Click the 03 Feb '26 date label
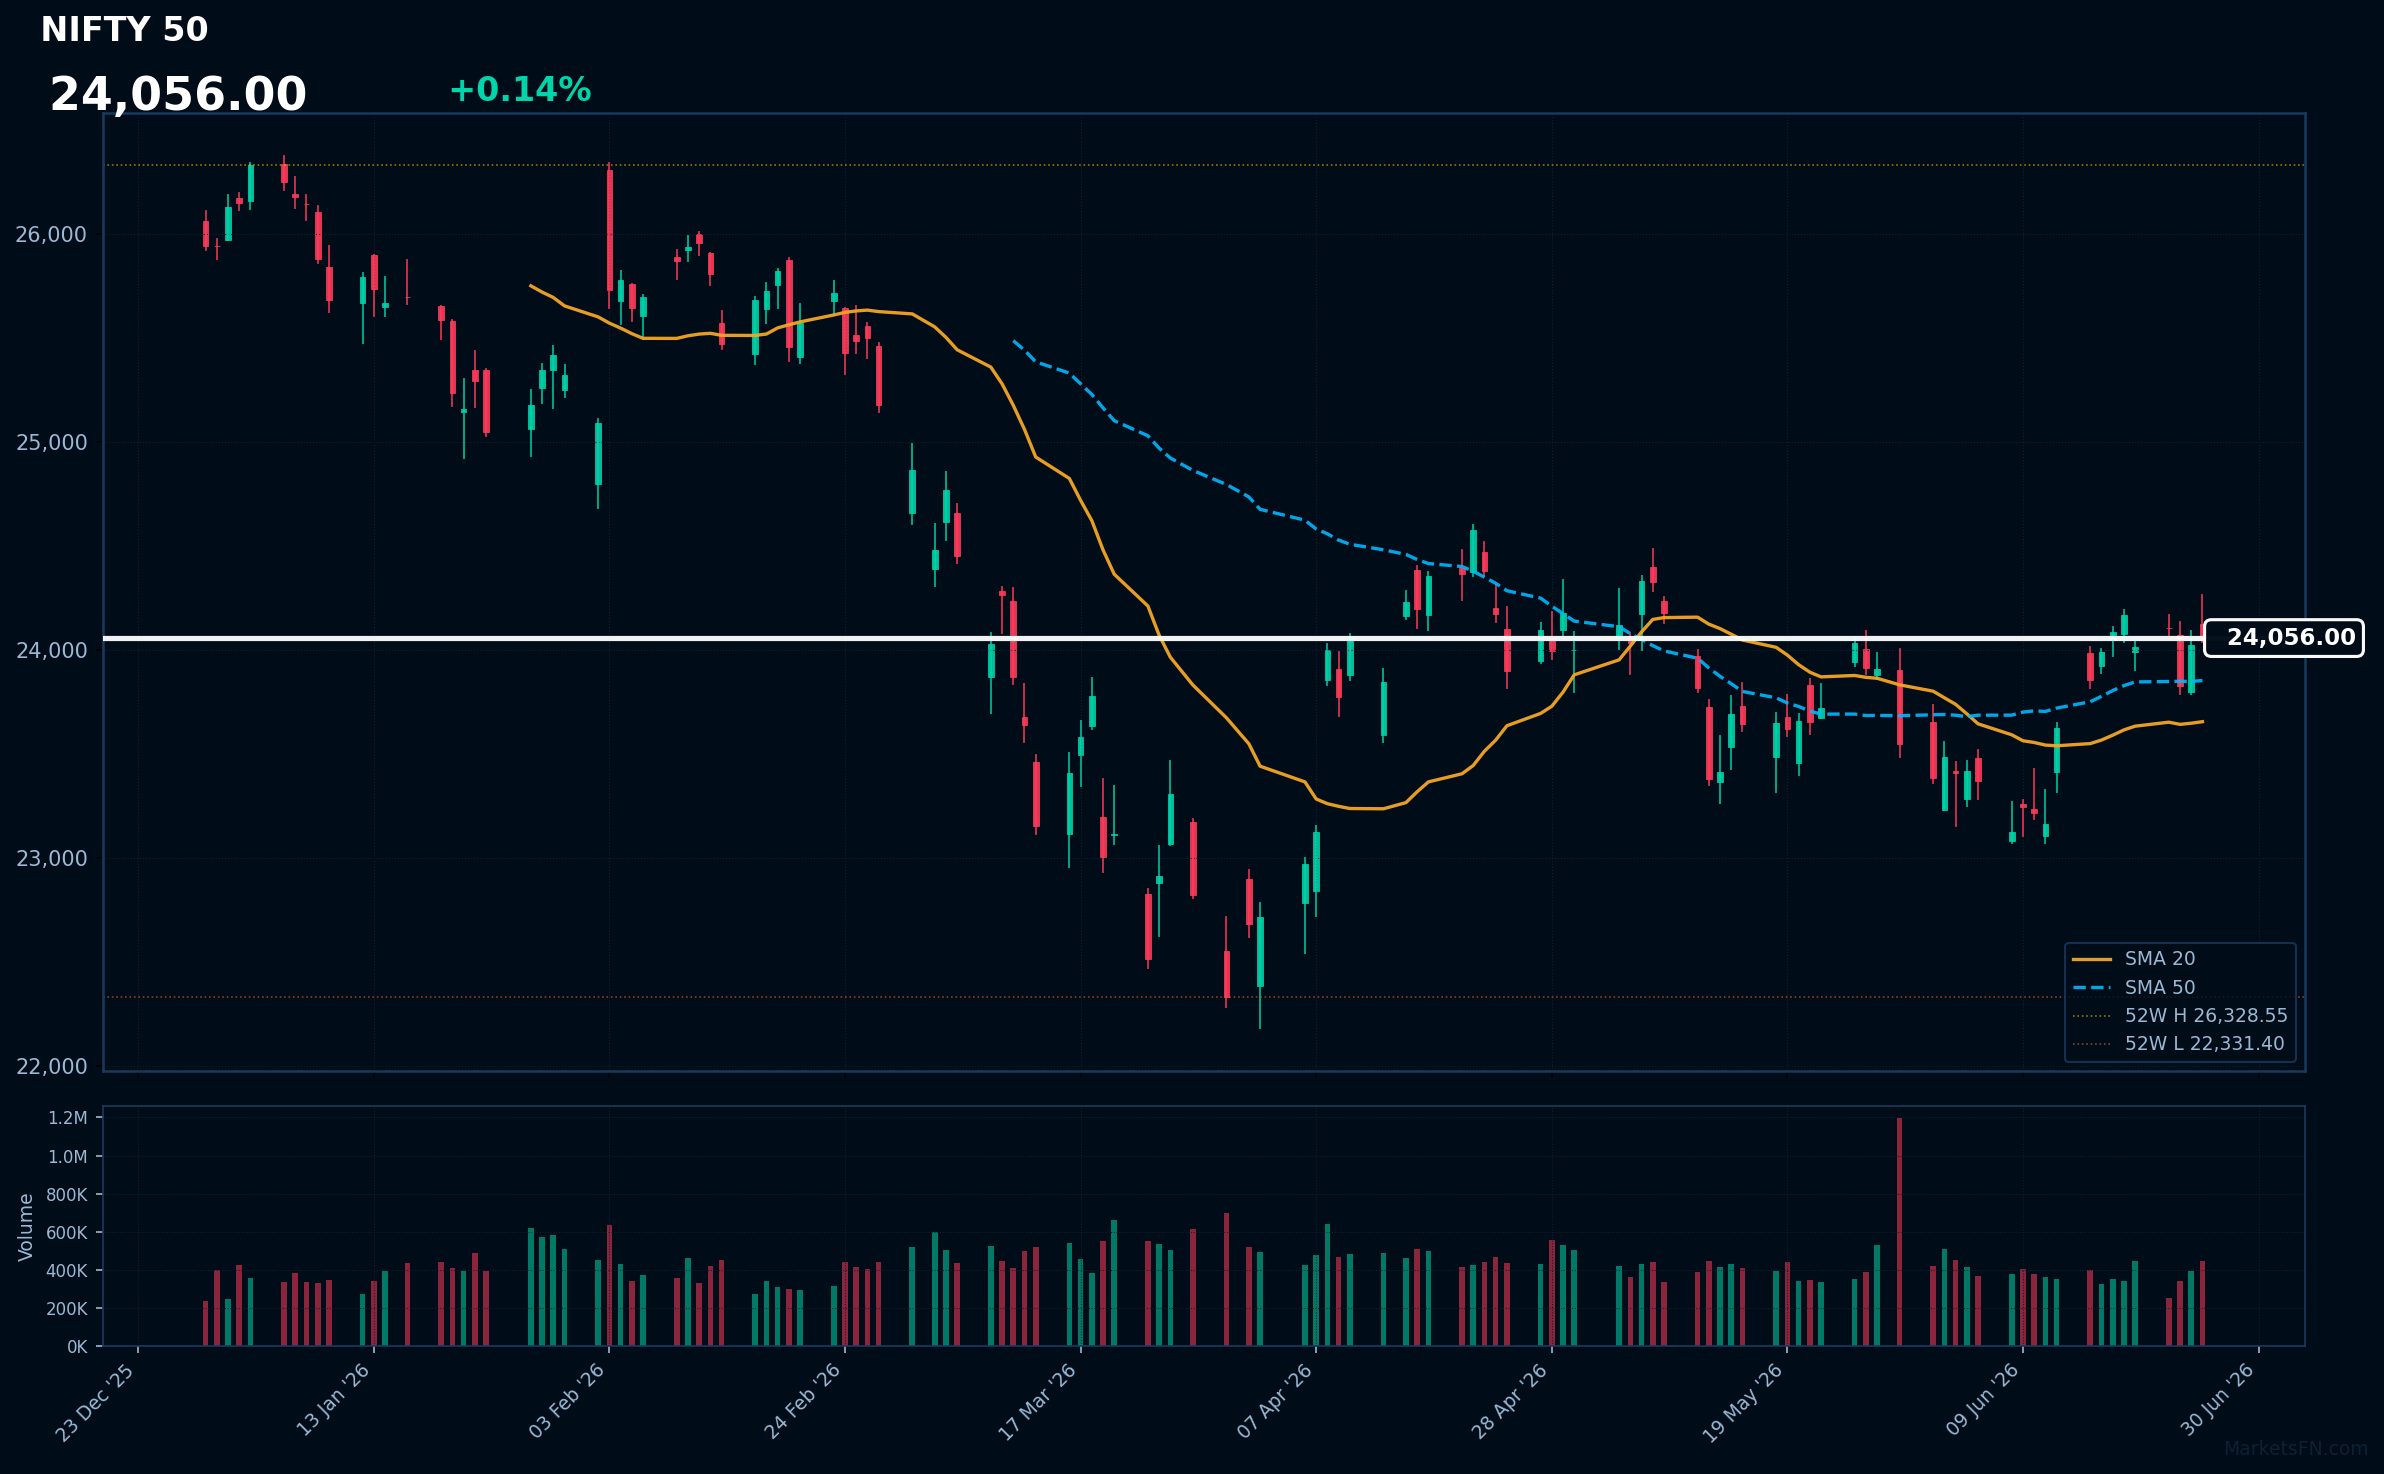Image resolution: width=2384 pixels, height=1474 pixels. pos(568,1400)
